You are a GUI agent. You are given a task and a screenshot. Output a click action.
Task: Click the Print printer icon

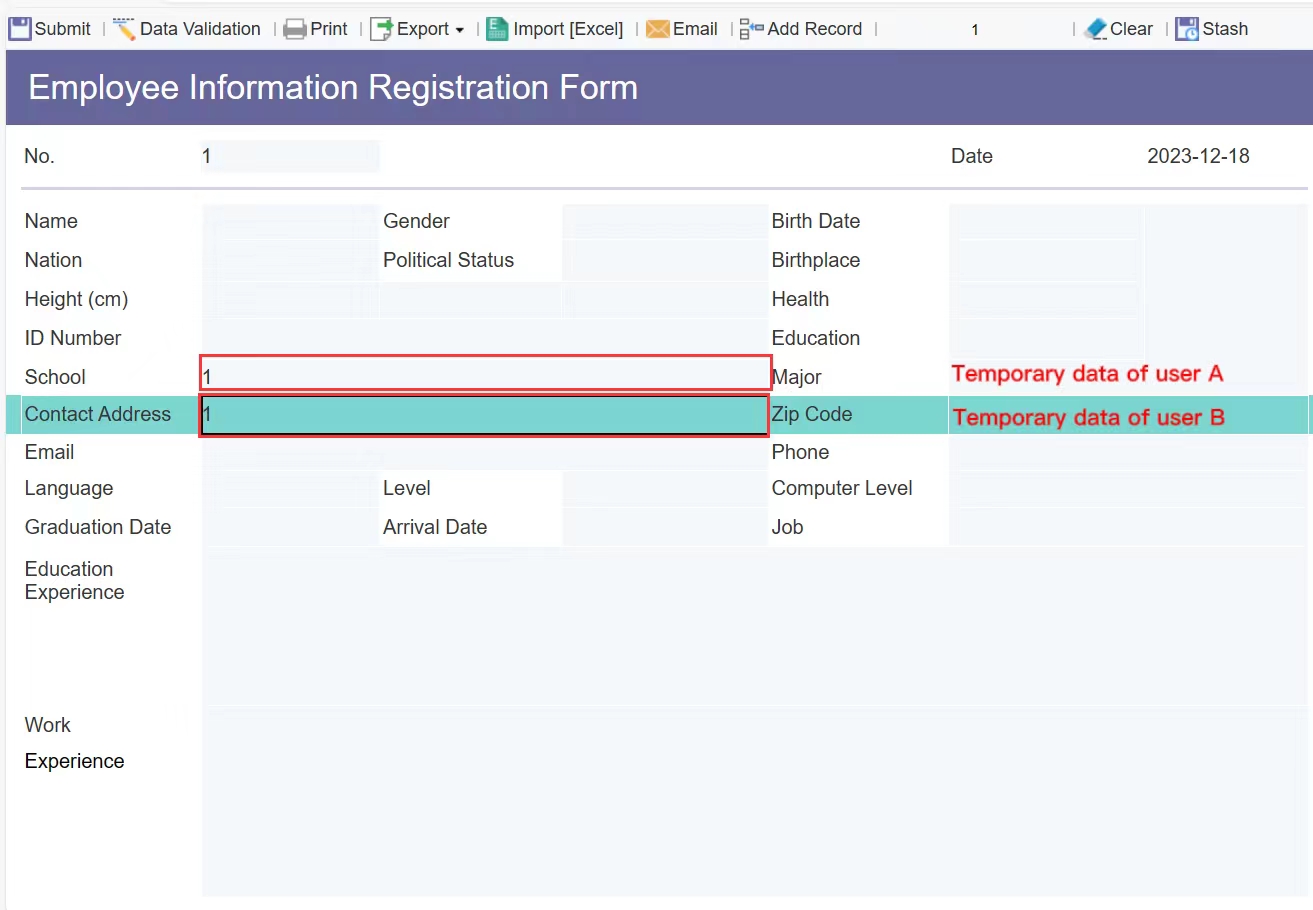click(x=294, y=29)
